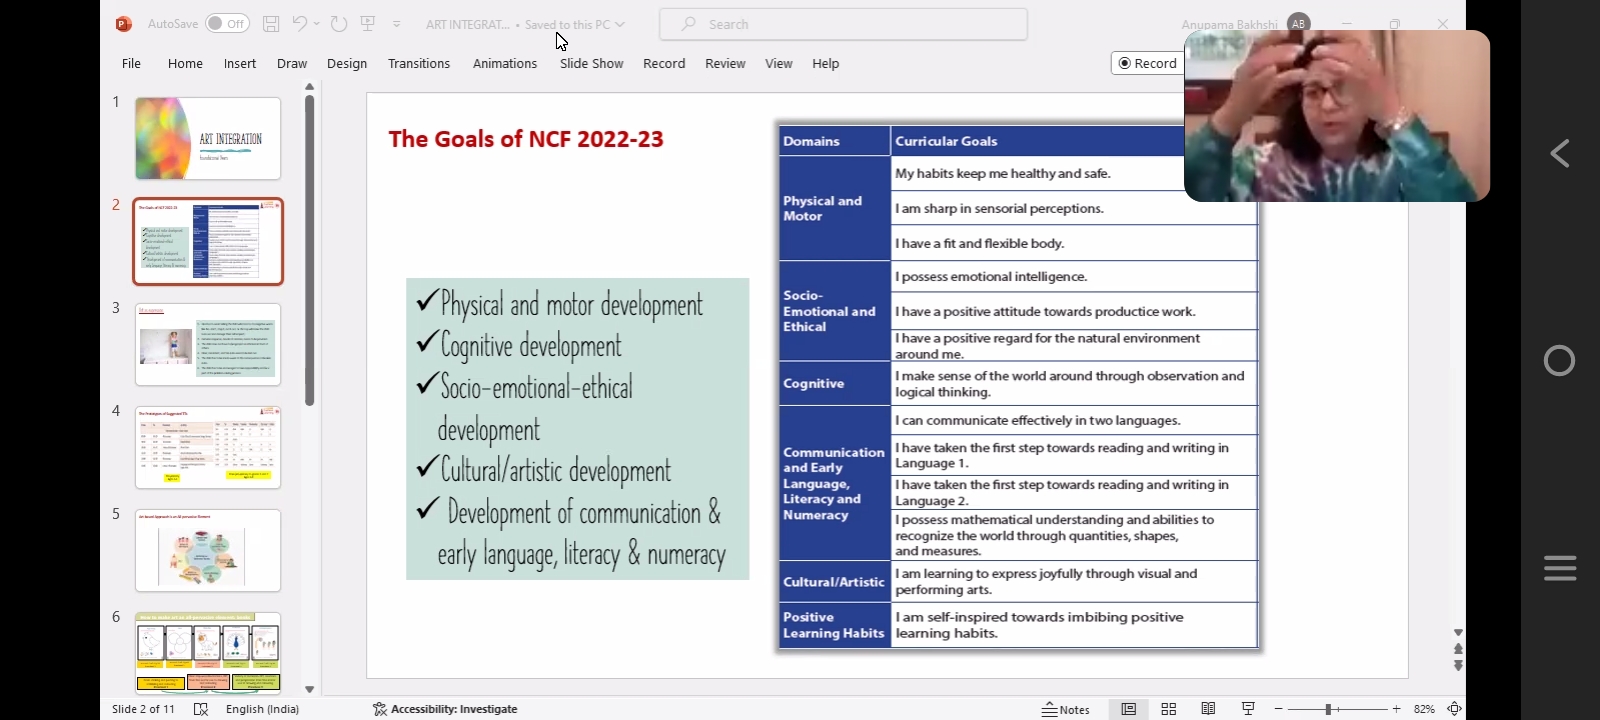Go to the Transitions tab
The height and width of the screenshot is (720, 1600).
pos(419,63)
